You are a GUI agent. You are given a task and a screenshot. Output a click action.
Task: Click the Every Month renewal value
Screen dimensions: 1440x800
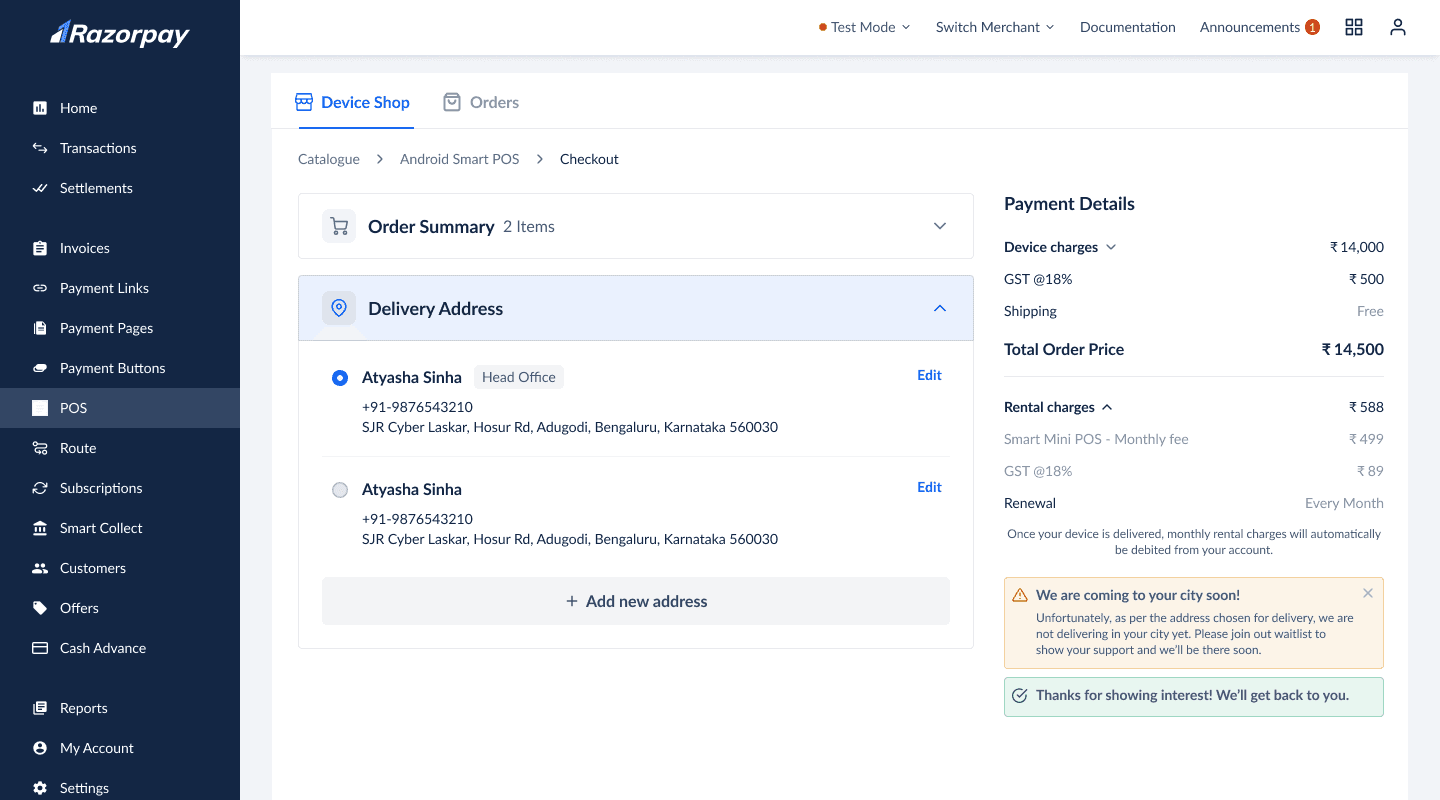[x=1344, y=503]
